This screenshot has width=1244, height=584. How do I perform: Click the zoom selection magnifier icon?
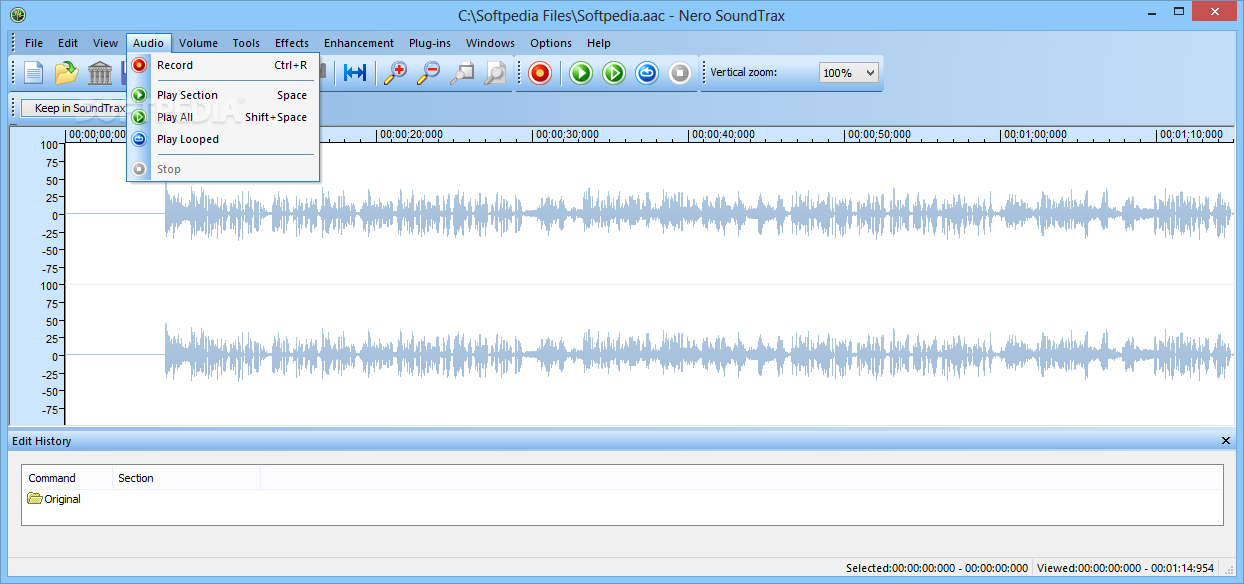pos(462,73)
